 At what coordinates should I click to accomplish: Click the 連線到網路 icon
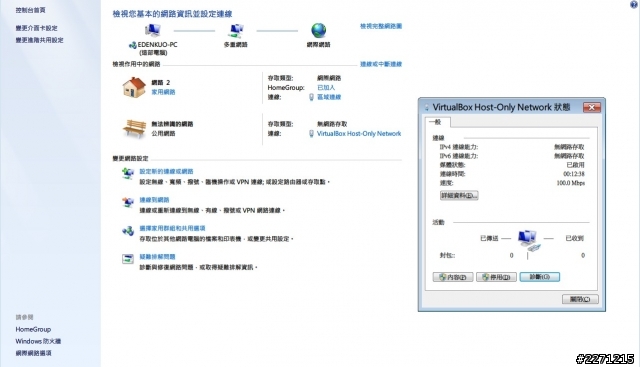pyautogui.click(x=128, y=202)
